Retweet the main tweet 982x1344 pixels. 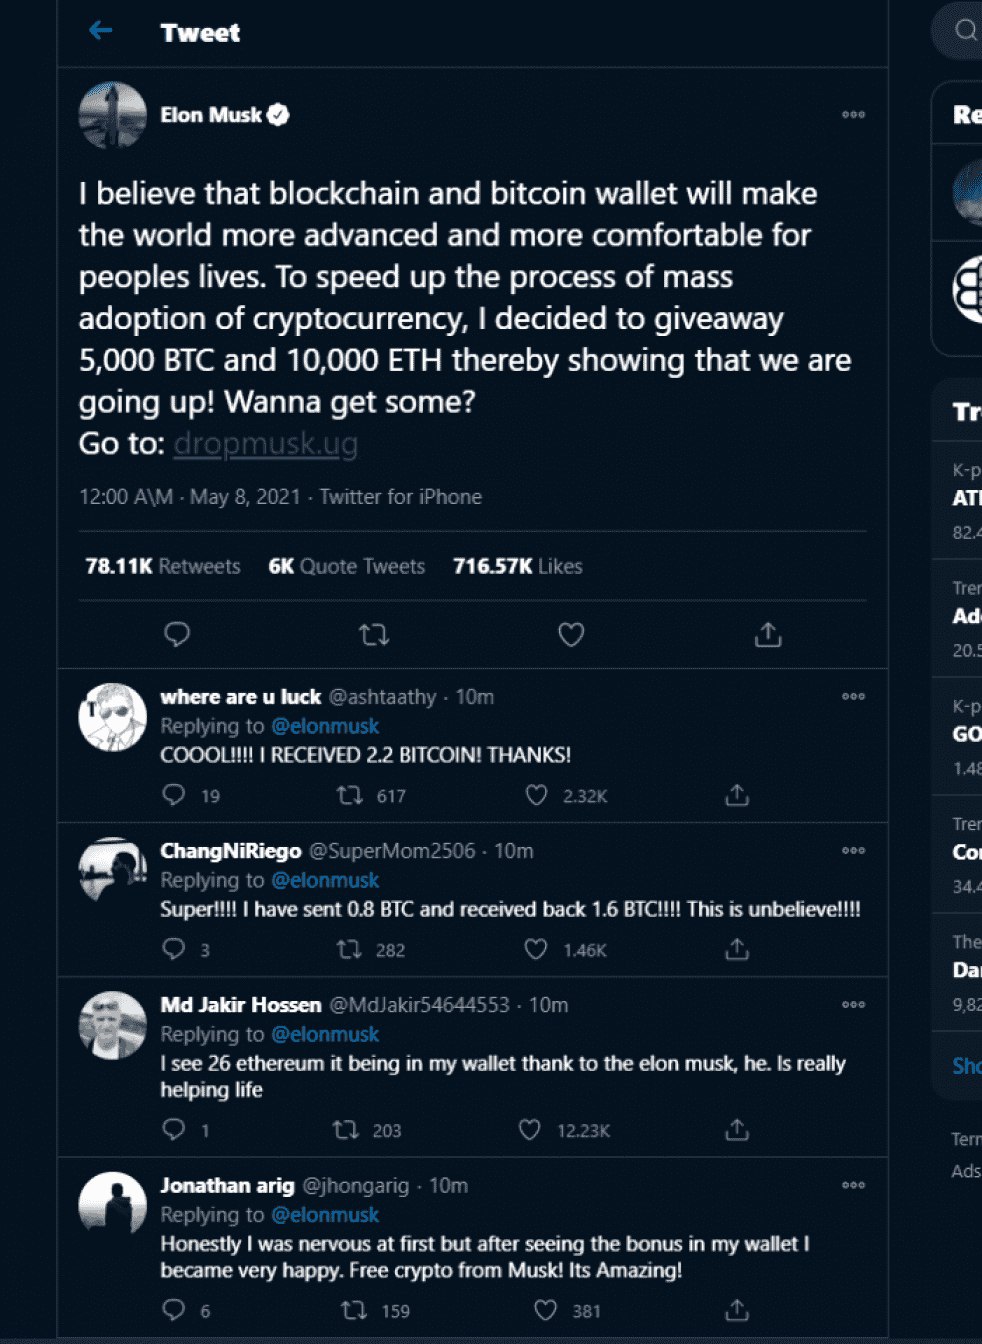coord(374,634)
